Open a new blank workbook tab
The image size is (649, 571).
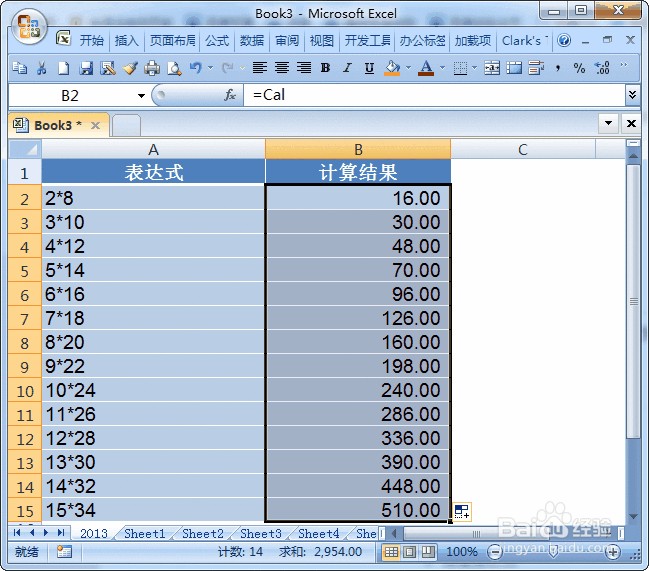pos(126,125)
